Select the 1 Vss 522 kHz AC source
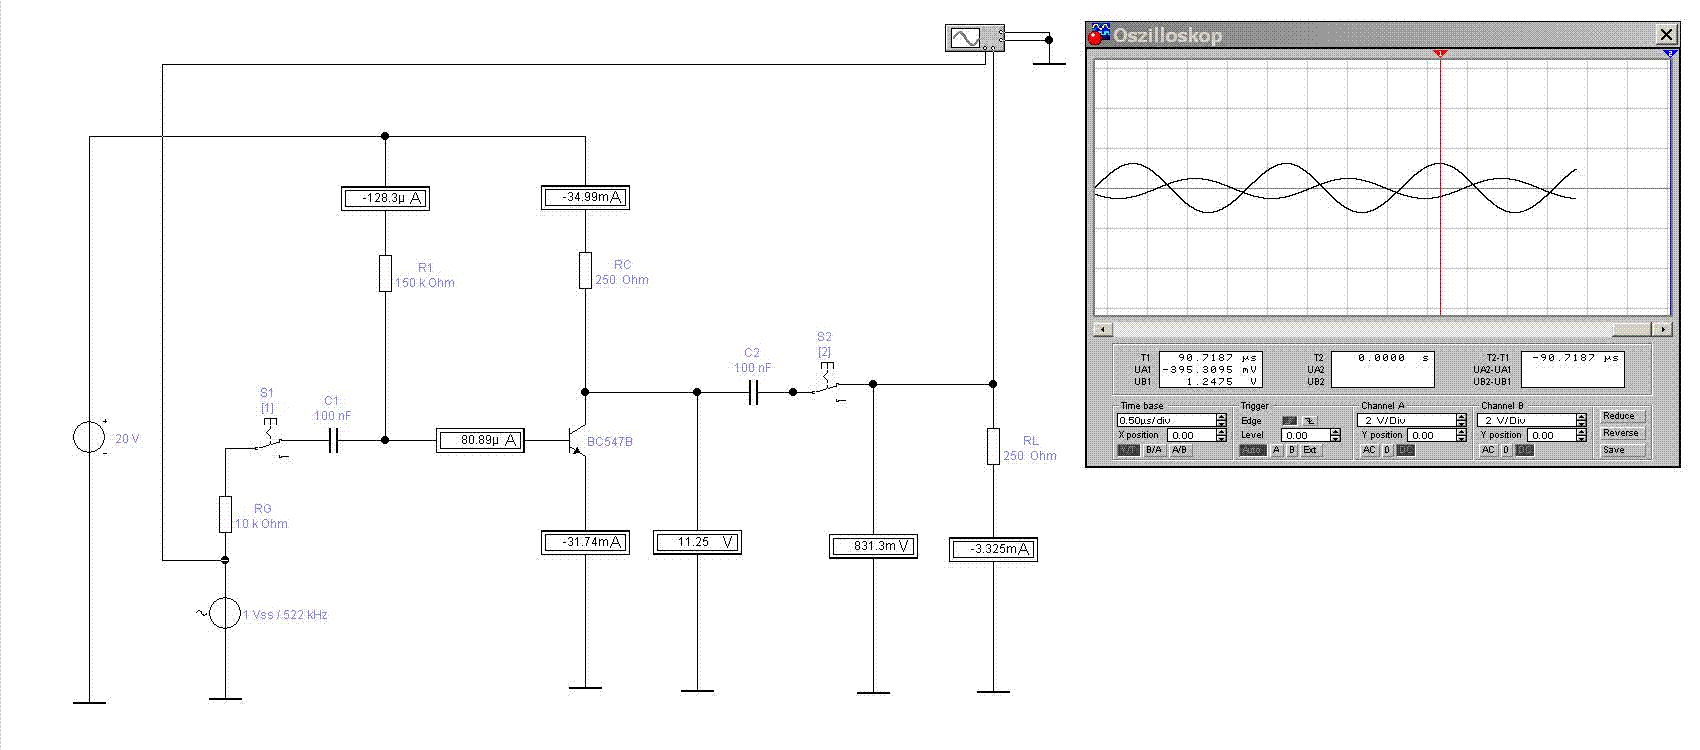This screenshot has width=1700, height=750. point(225,613)
